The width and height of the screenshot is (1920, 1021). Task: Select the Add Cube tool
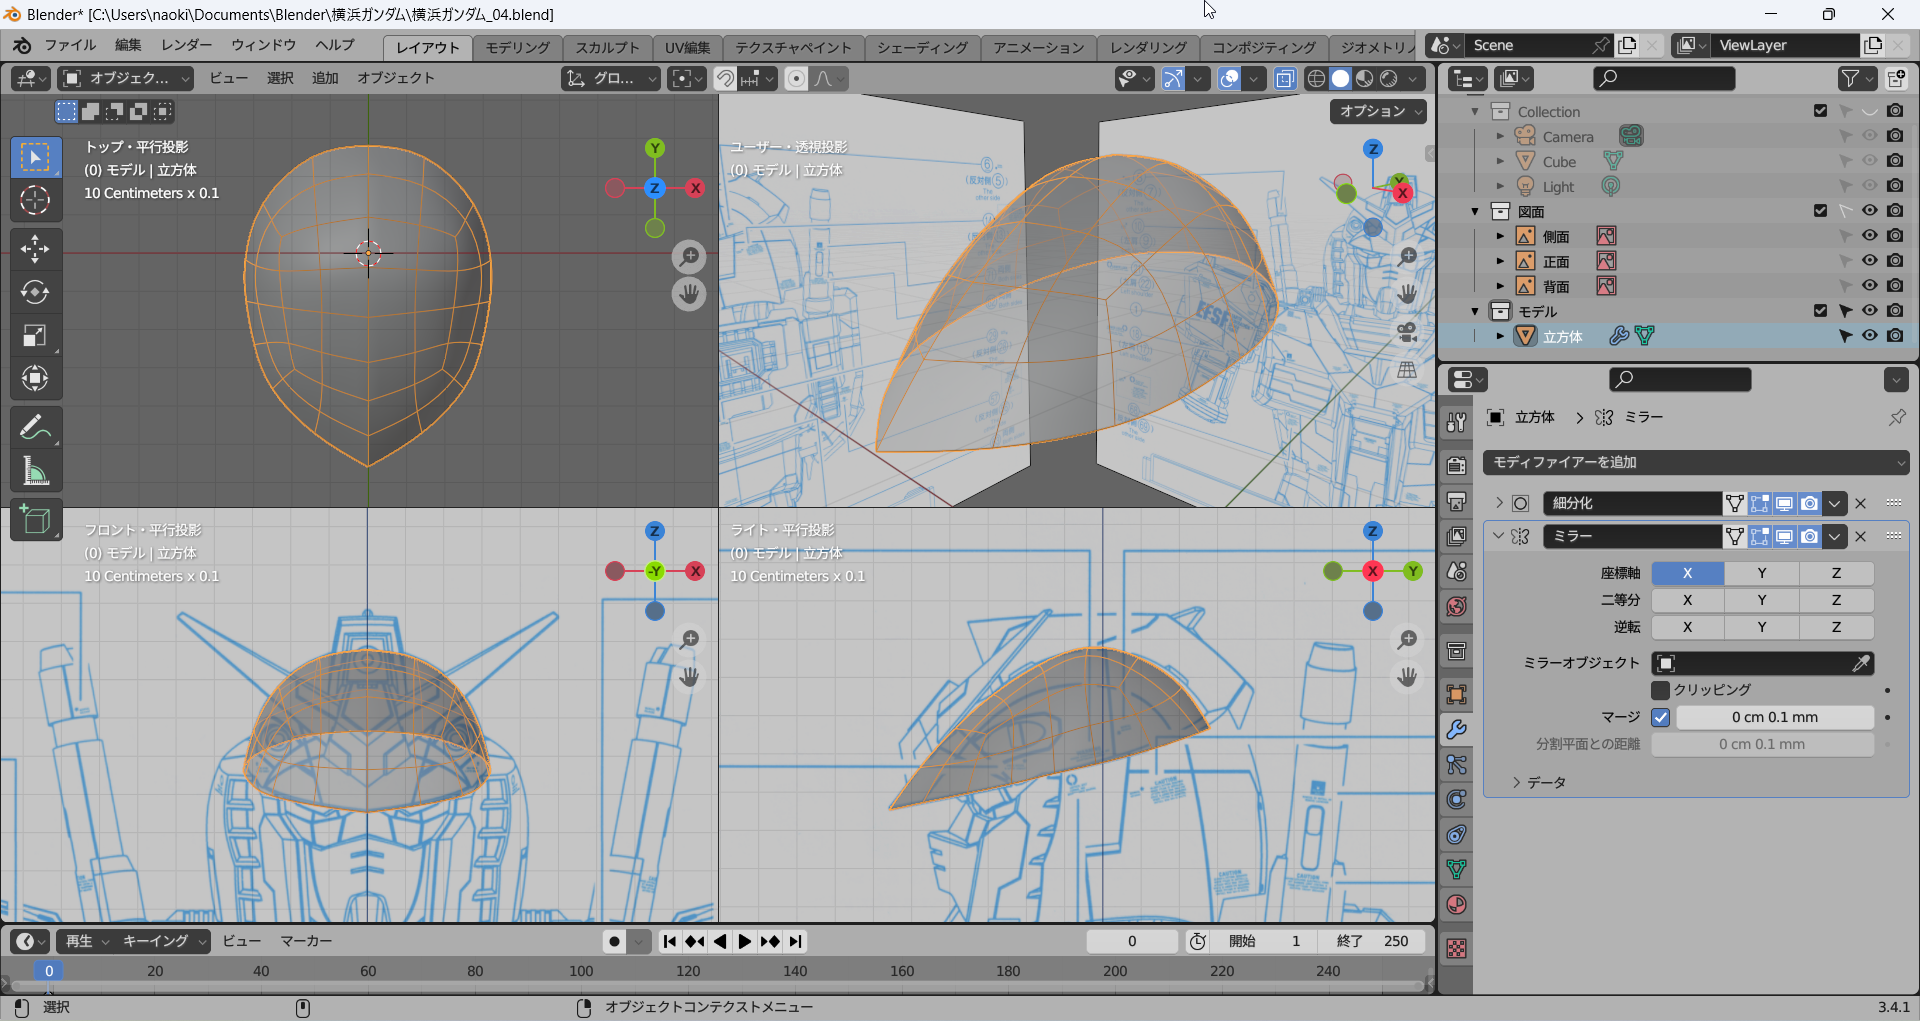(35, 520)
